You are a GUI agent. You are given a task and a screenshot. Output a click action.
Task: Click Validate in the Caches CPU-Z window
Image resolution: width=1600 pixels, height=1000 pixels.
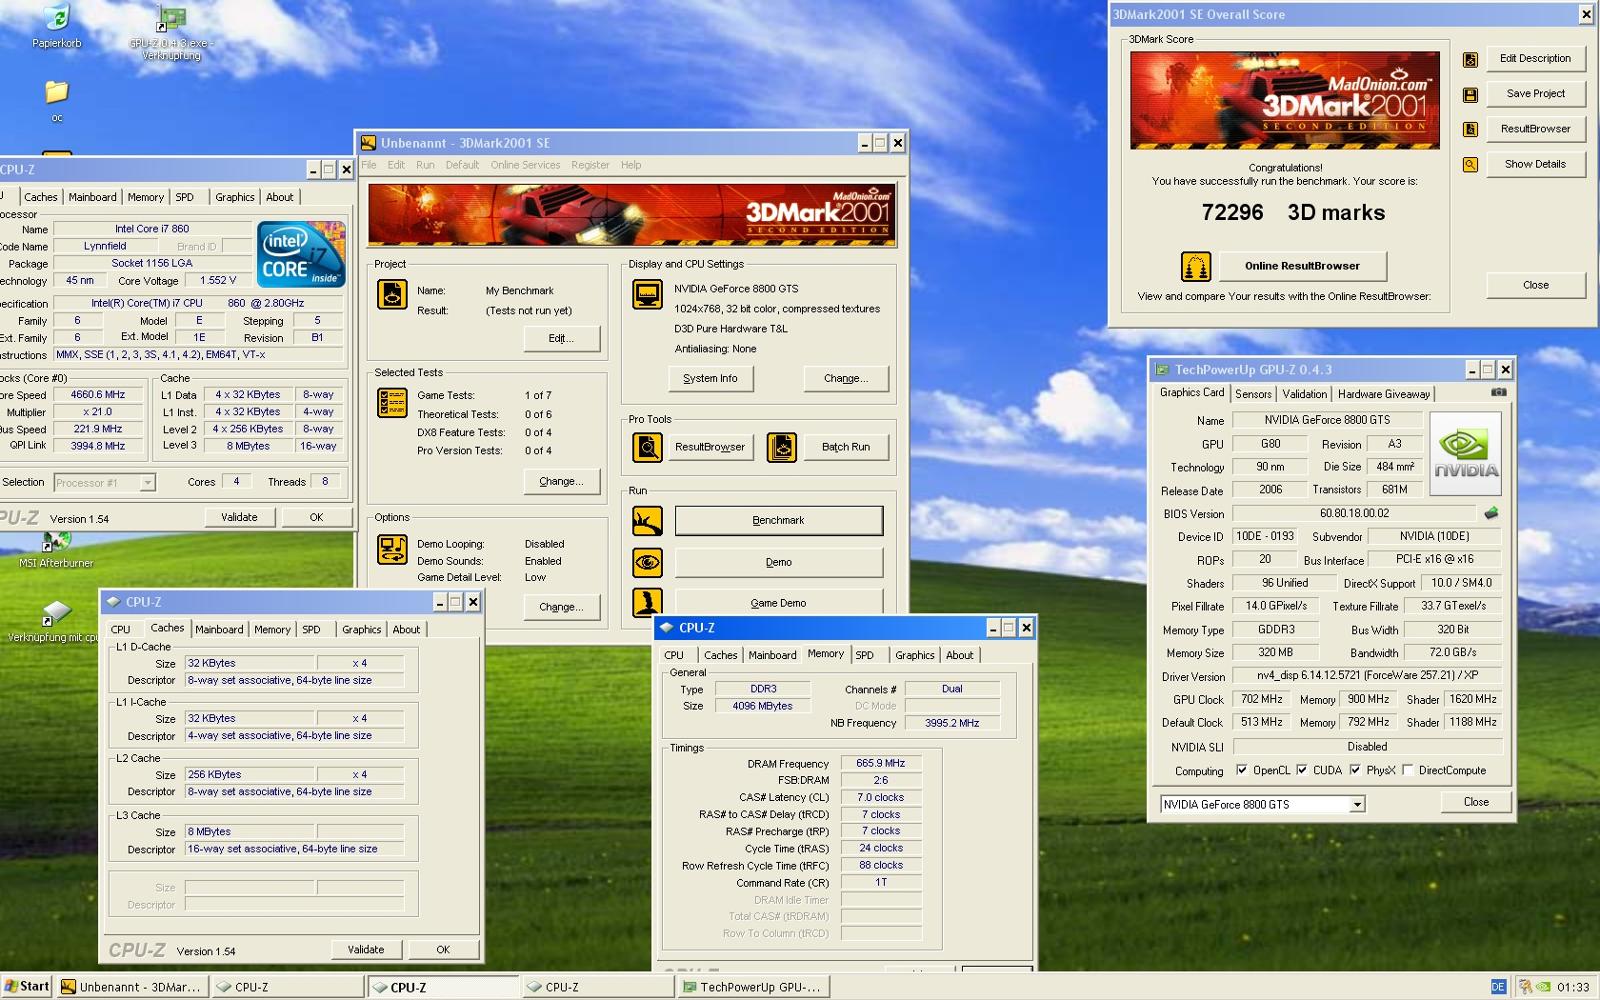[x=366, y=949]
